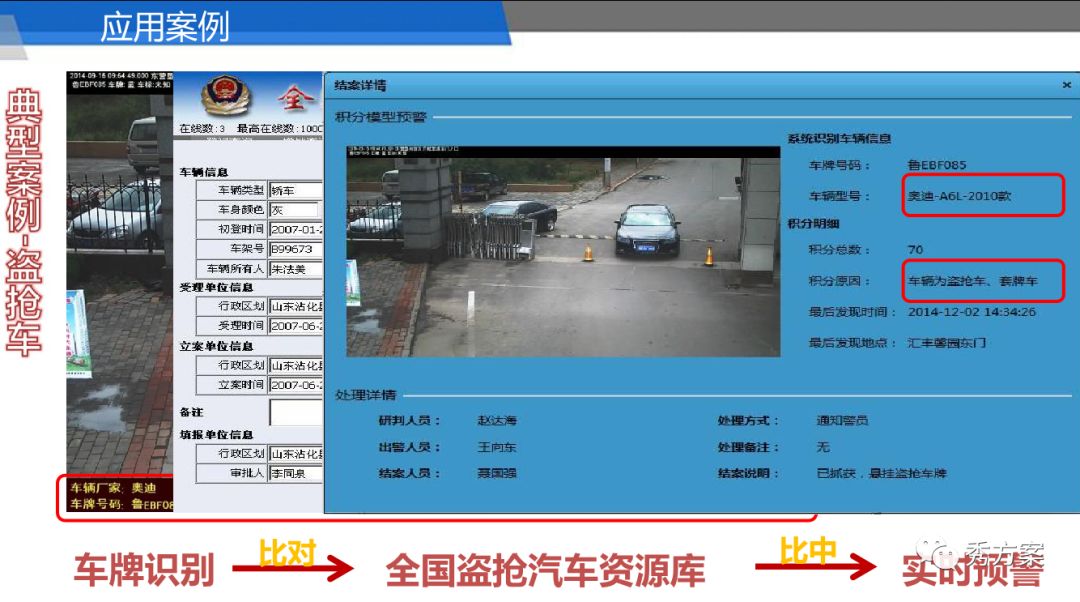Click 行政区划 field under 立案单位信息
Image resolution: width=1080 pixels, height=602 pixels.
295,365
